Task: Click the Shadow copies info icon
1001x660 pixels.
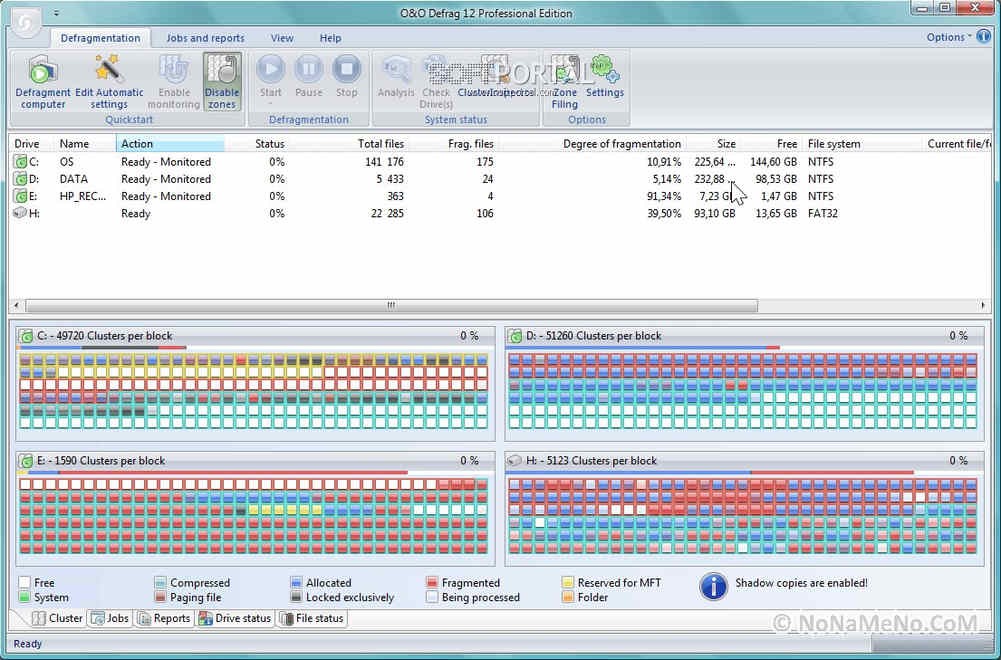Action: point(713,586)
